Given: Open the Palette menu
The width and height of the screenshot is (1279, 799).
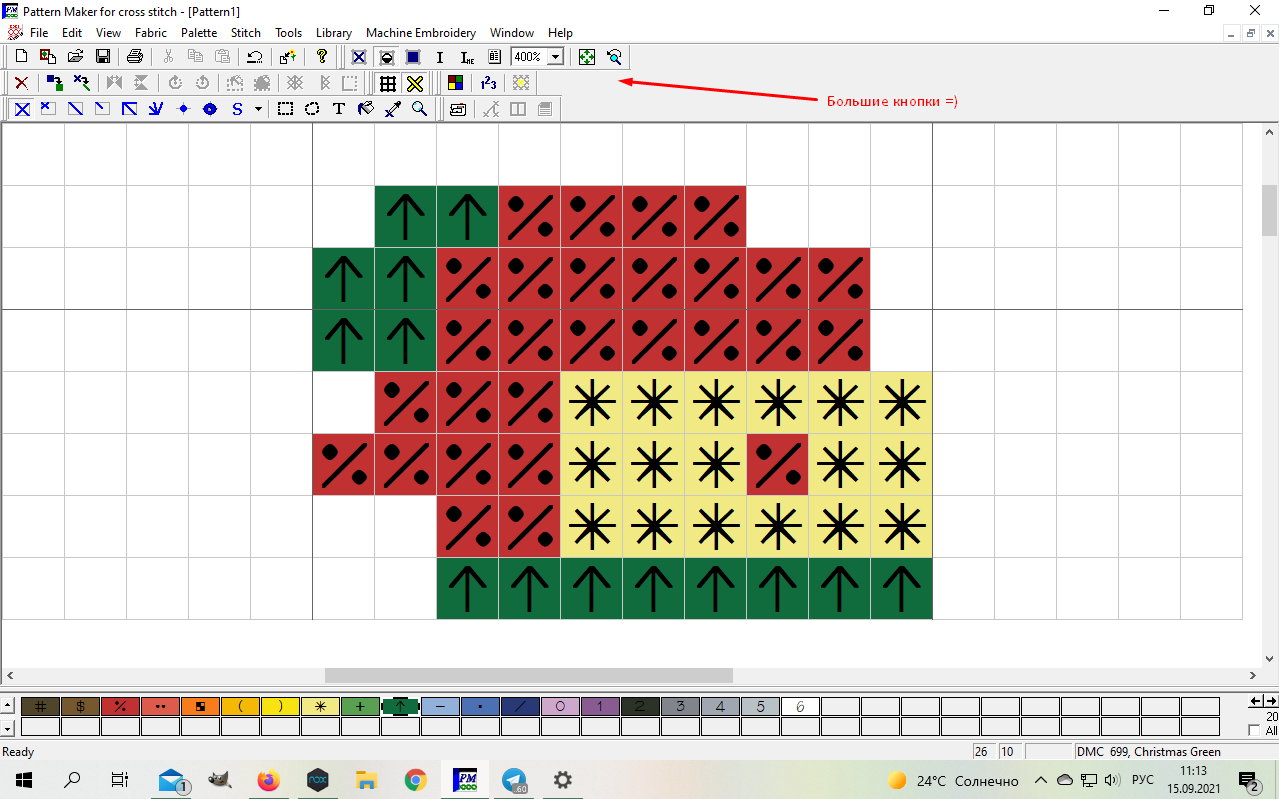Looking at the screenshot, I should click(x=199, y=33).
